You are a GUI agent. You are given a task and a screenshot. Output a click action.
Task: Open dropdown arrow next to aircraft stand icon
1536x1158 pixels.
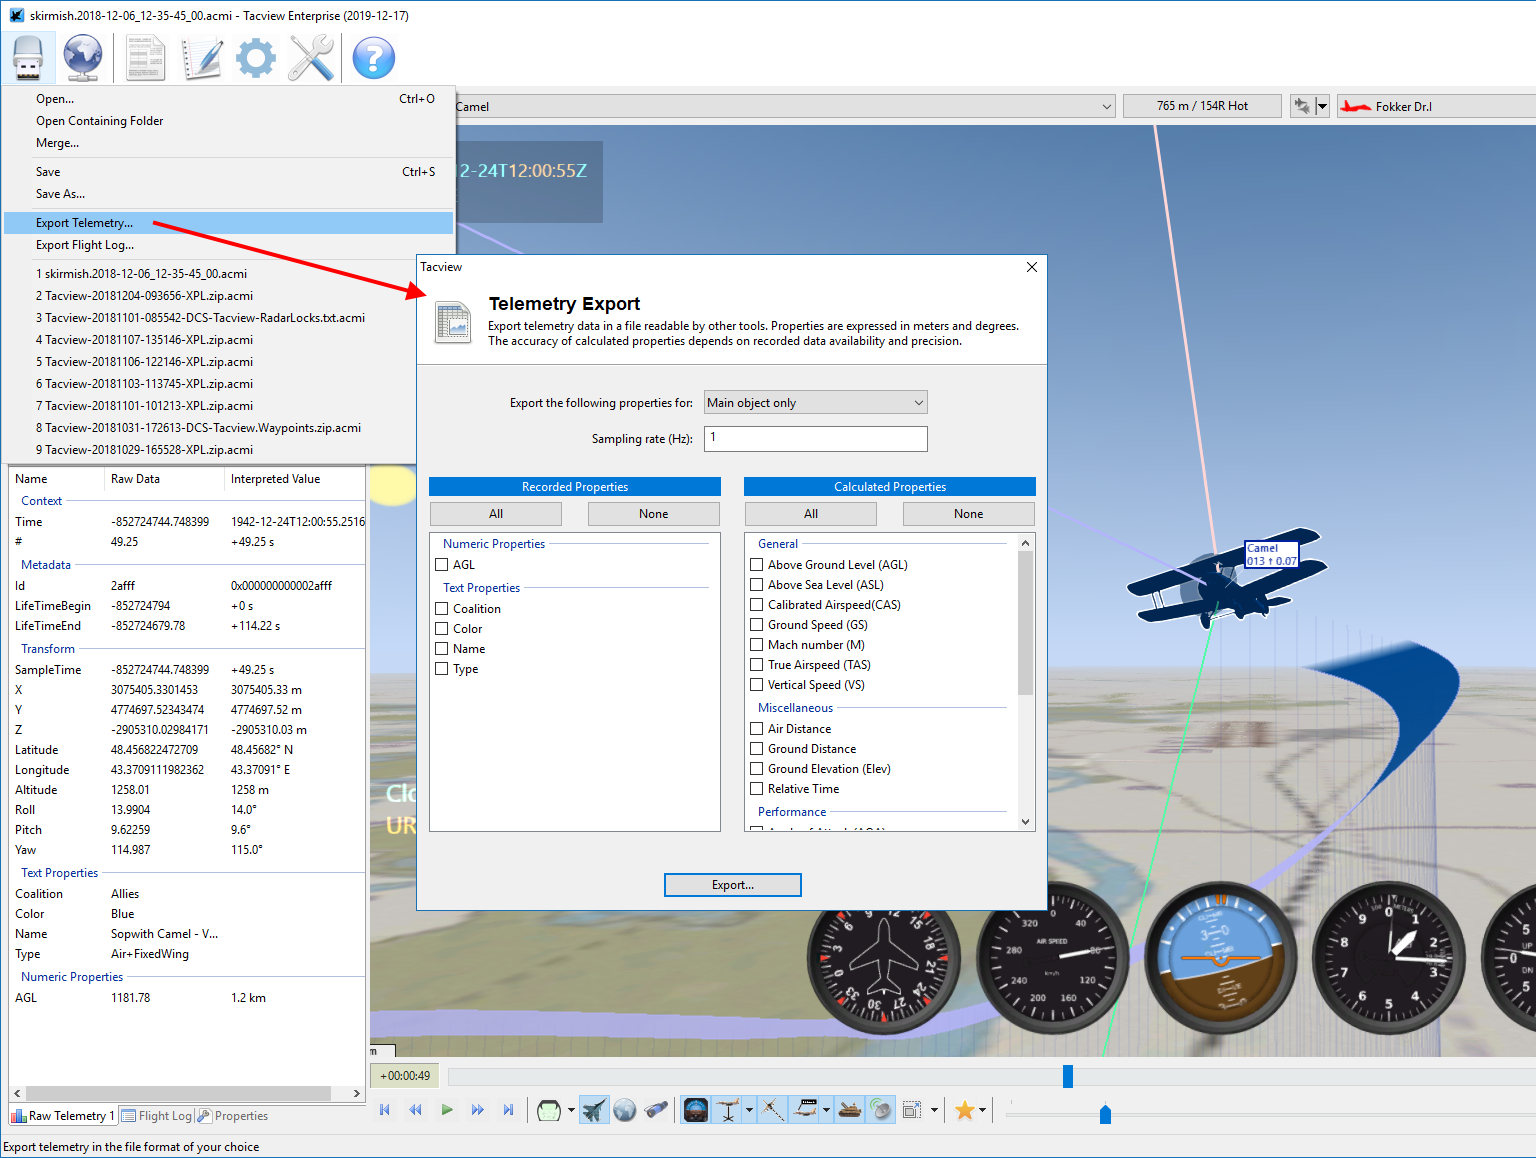tap(749, 1110)
